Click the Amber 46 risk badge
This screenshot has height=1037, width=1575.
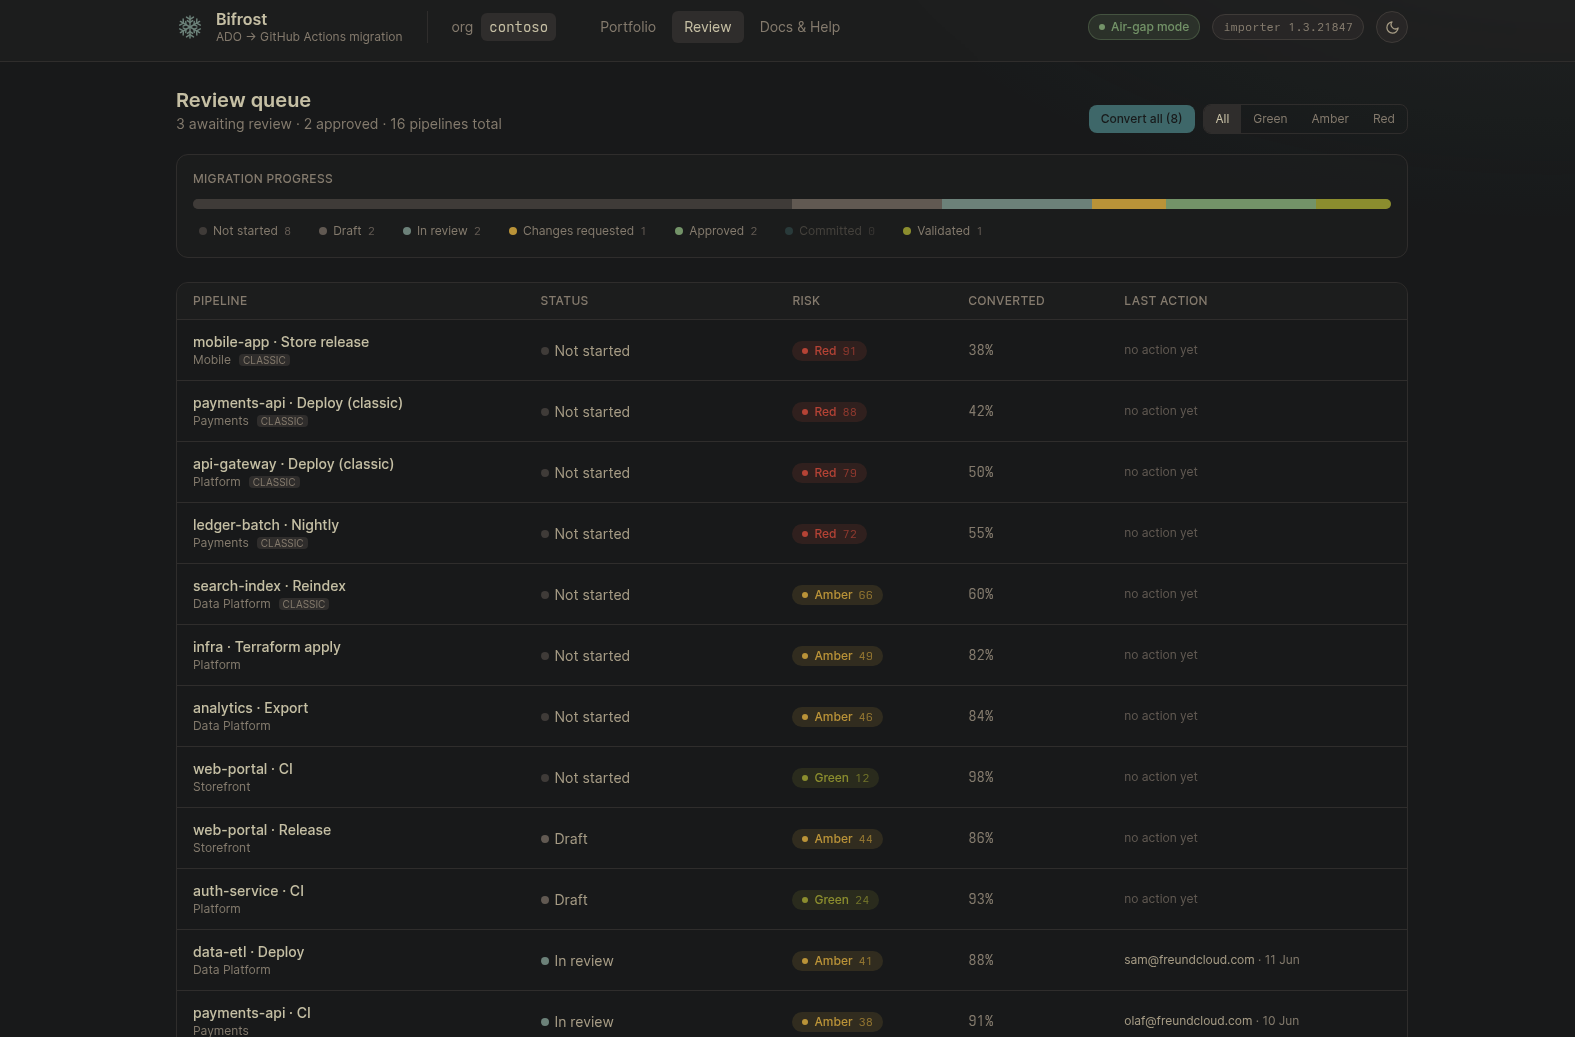coord(837,717)
